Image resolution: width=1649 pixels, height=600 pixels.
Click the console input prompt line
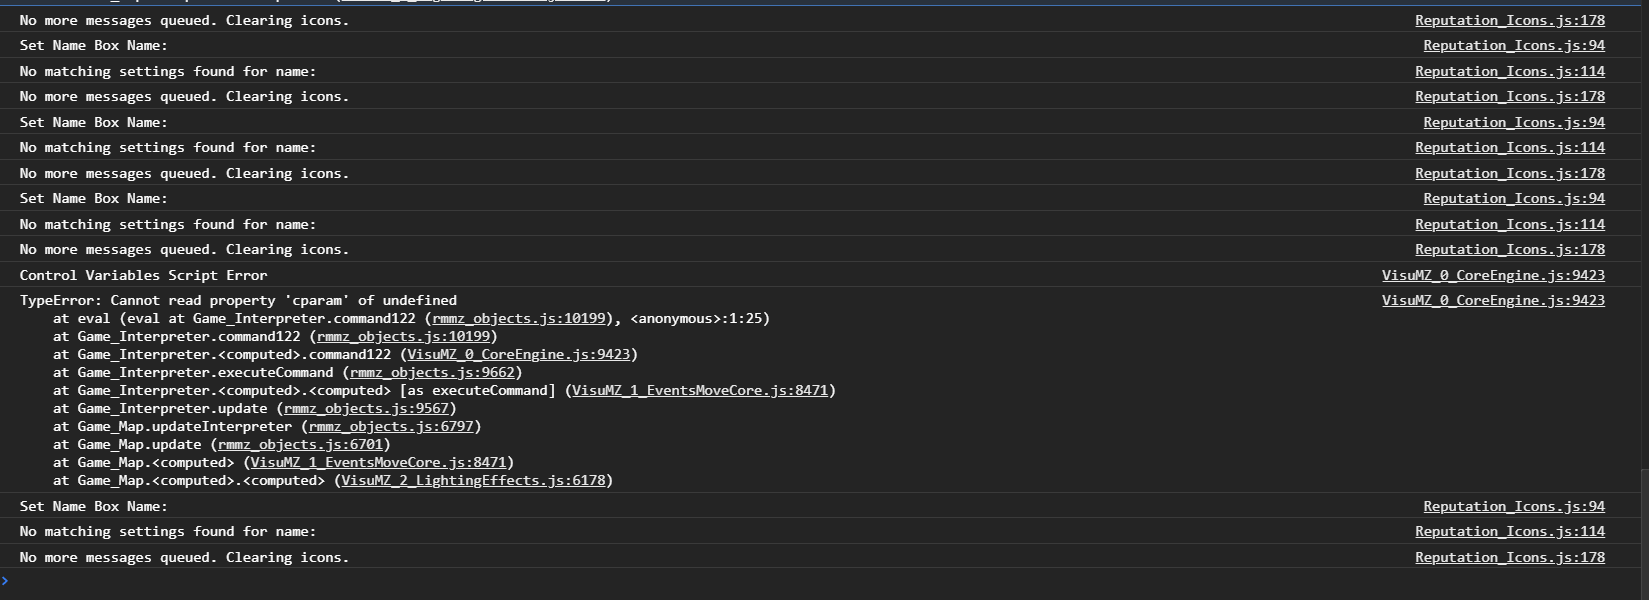click(820, 581)
